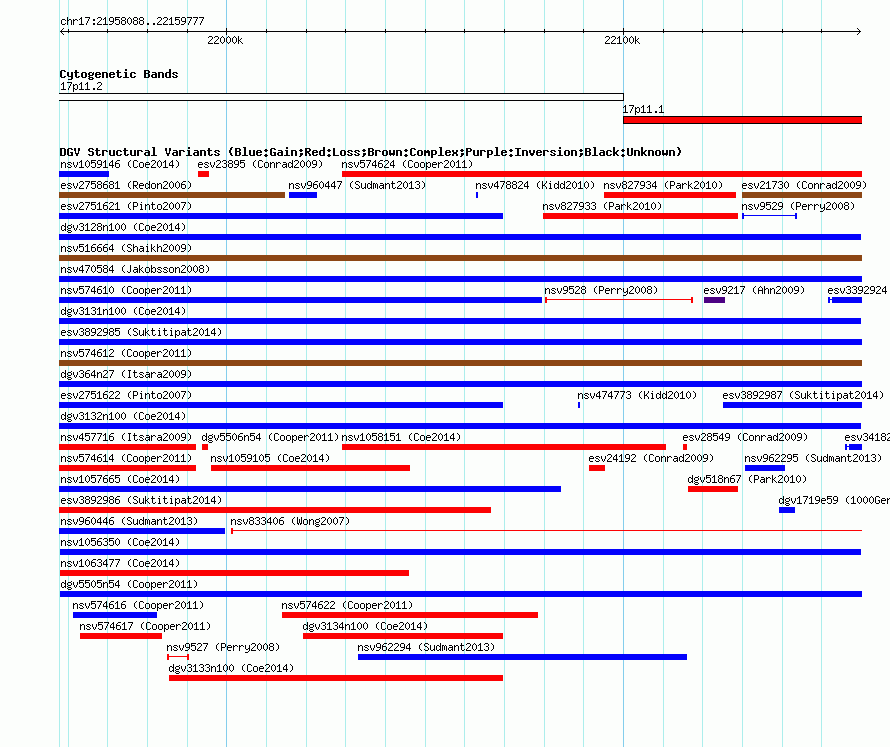Click nsv962295 (Sudmant2013) label

[813, 459]
